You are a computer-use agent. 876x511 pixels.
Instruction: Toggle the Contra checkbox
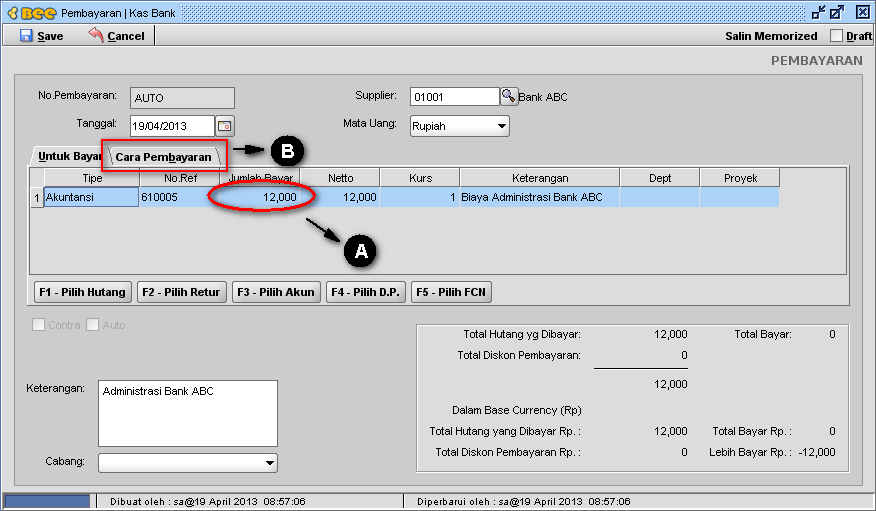click(39, 325)
